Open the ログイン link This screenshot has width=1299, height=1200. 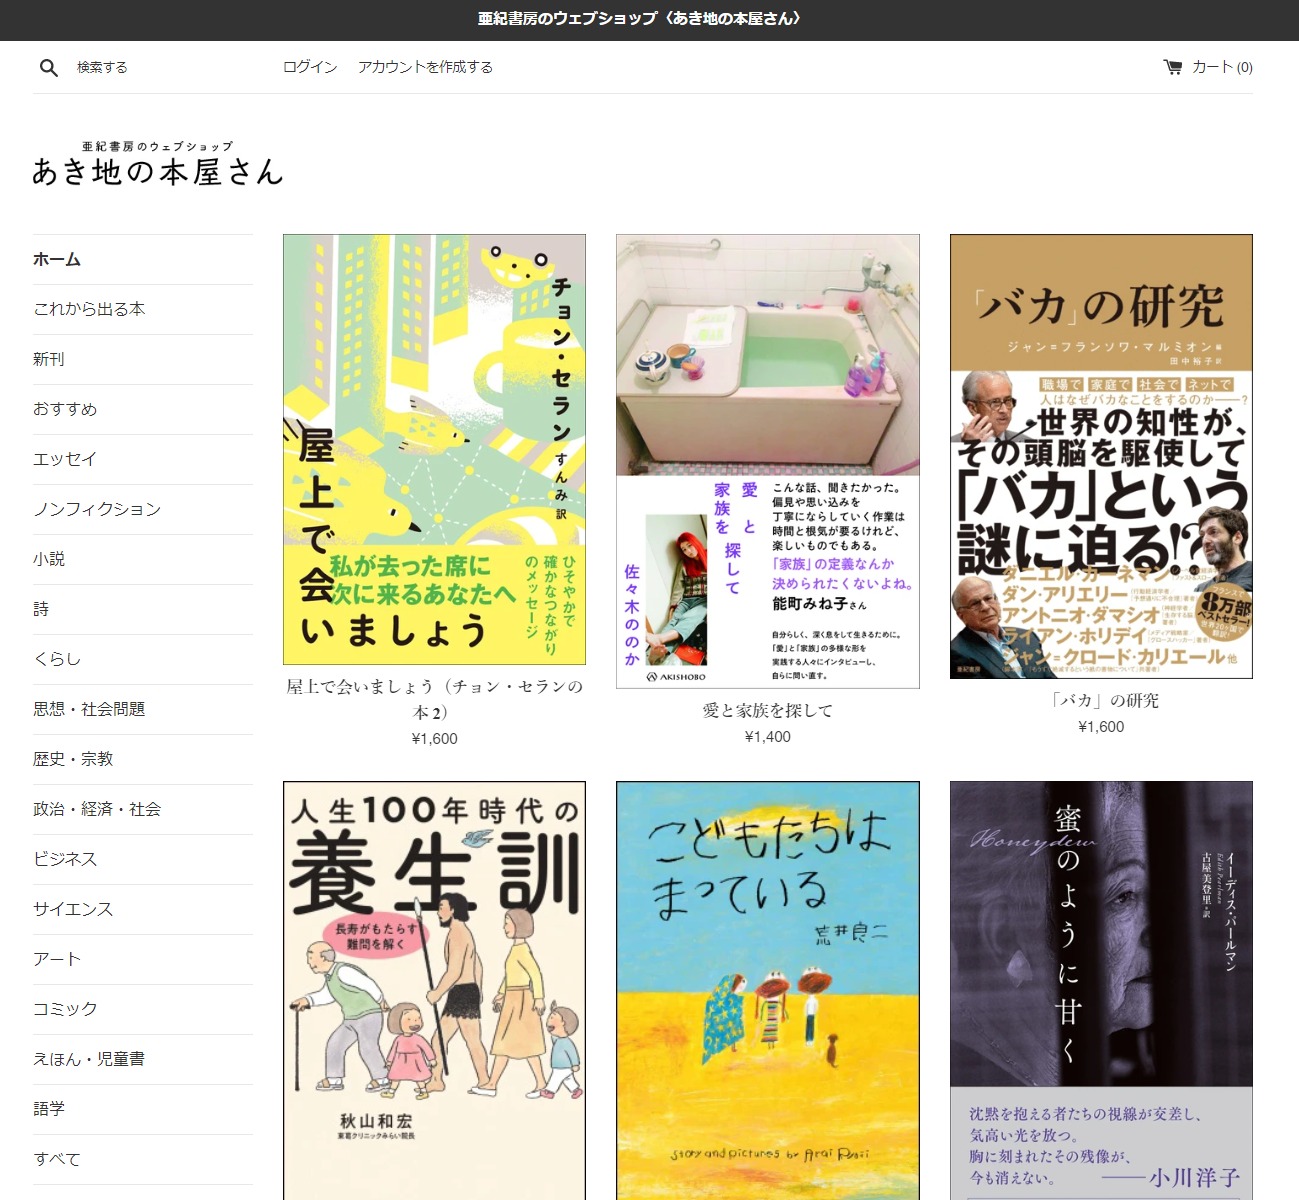(x=310, y=67)
